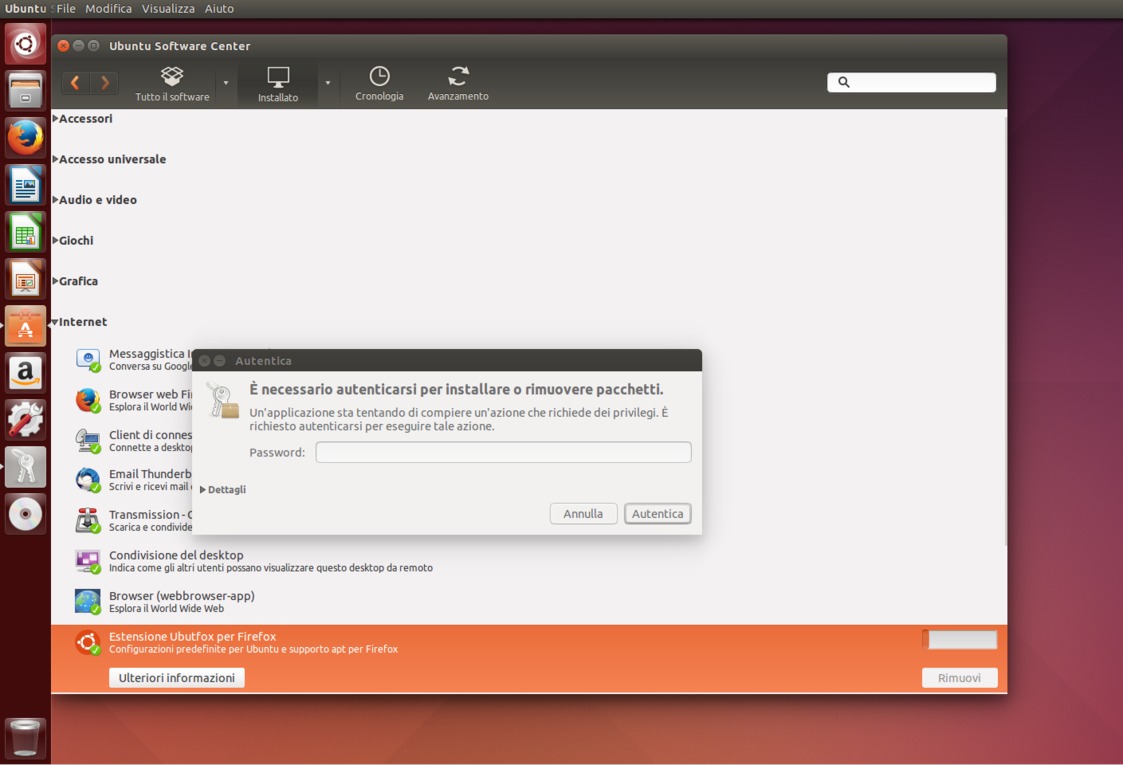Click the Autentica button
This screenshot has width=1123, height=765.
(x=657, y=514)
